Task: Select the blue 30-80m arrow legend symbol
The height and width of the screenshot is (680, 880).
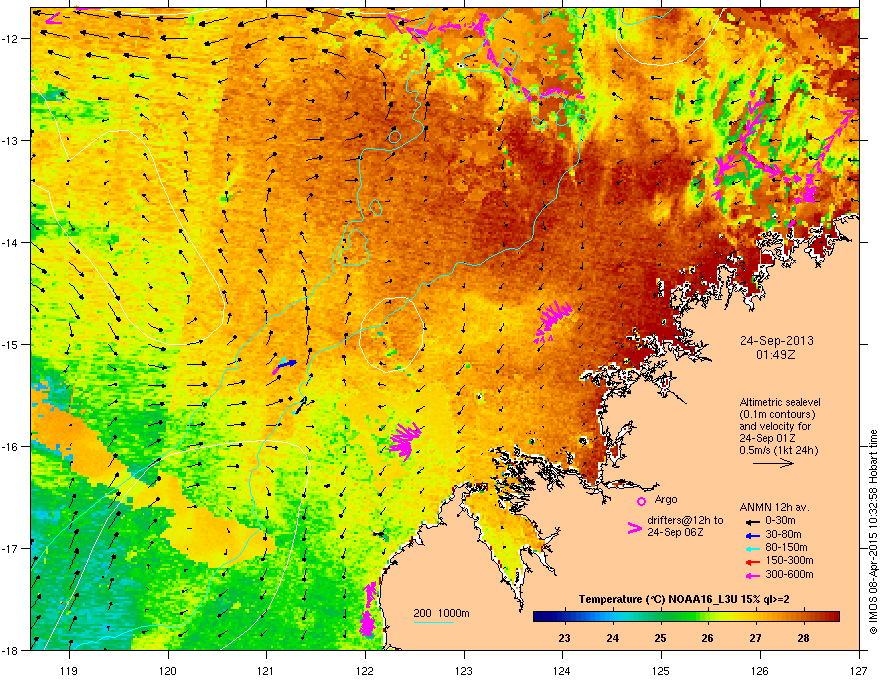Action: tap(751, 536)
